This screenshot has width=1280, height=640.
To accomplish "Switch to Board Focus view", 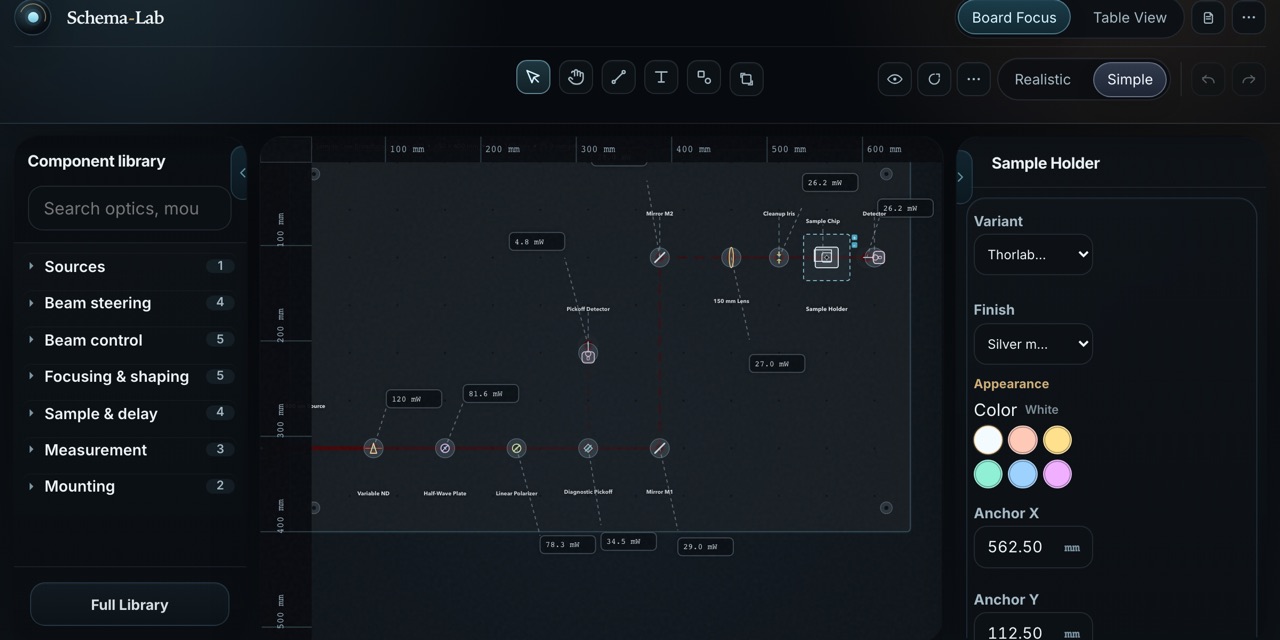I will 1014,18.
